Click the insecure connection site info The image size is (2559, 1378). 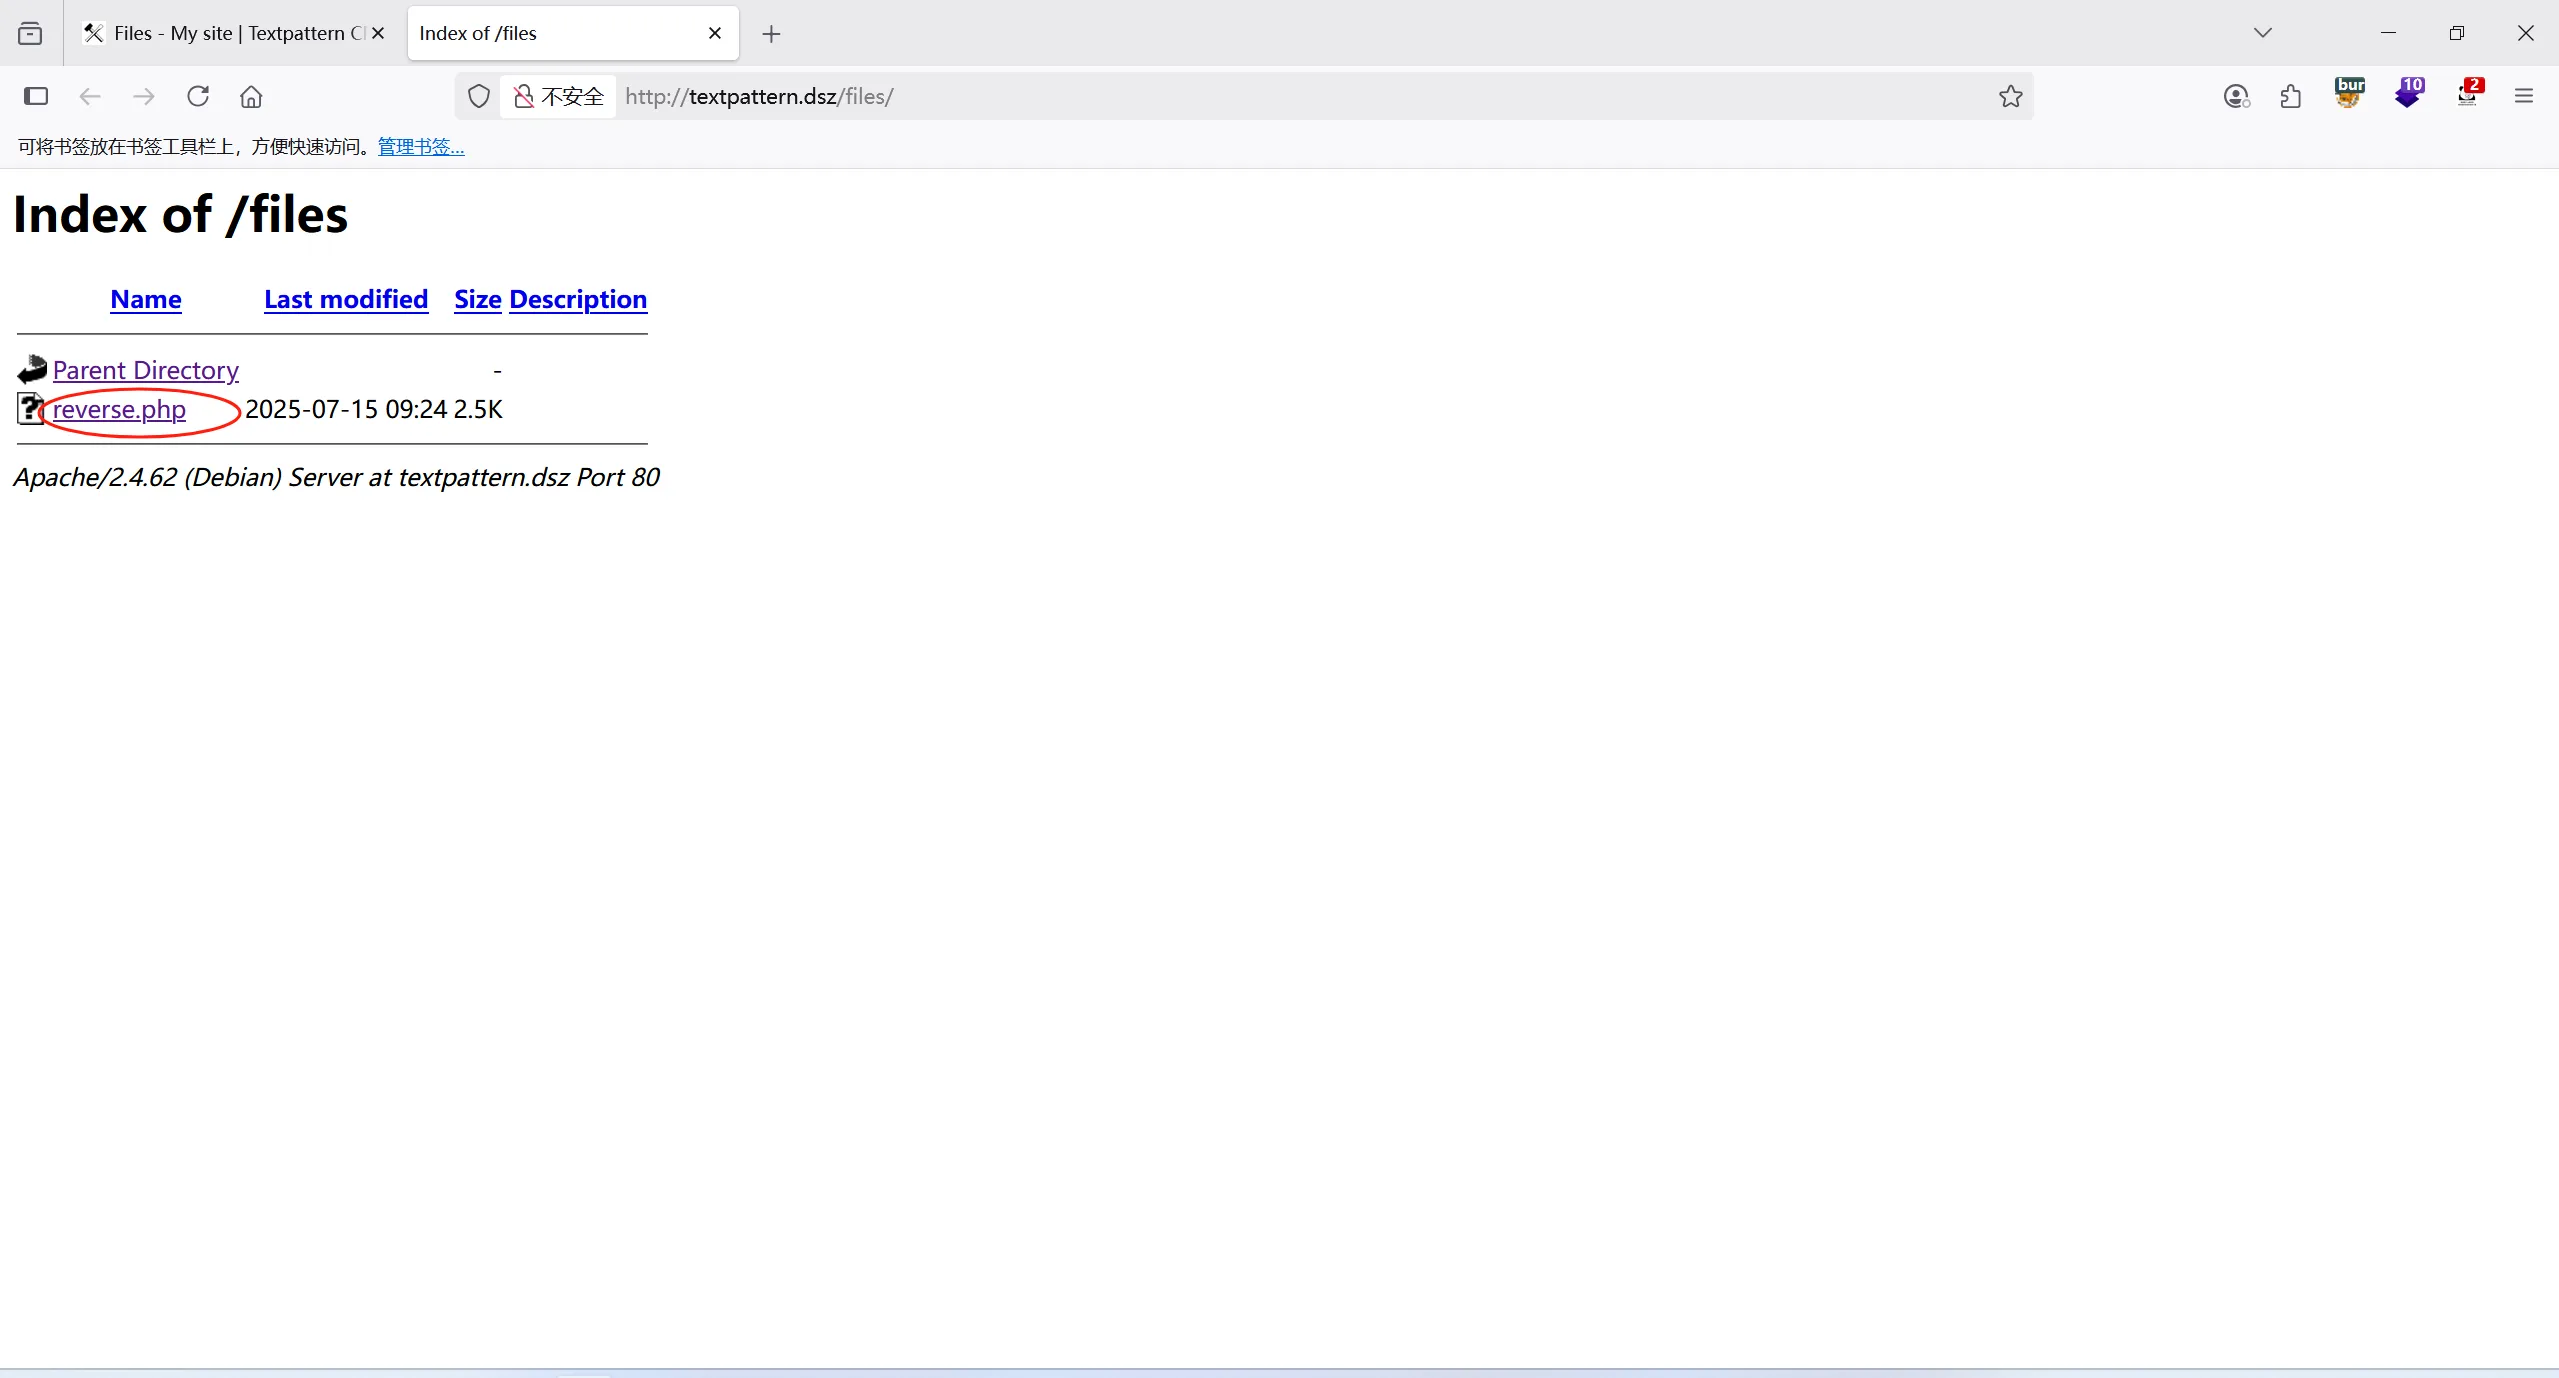pos(558,96)
